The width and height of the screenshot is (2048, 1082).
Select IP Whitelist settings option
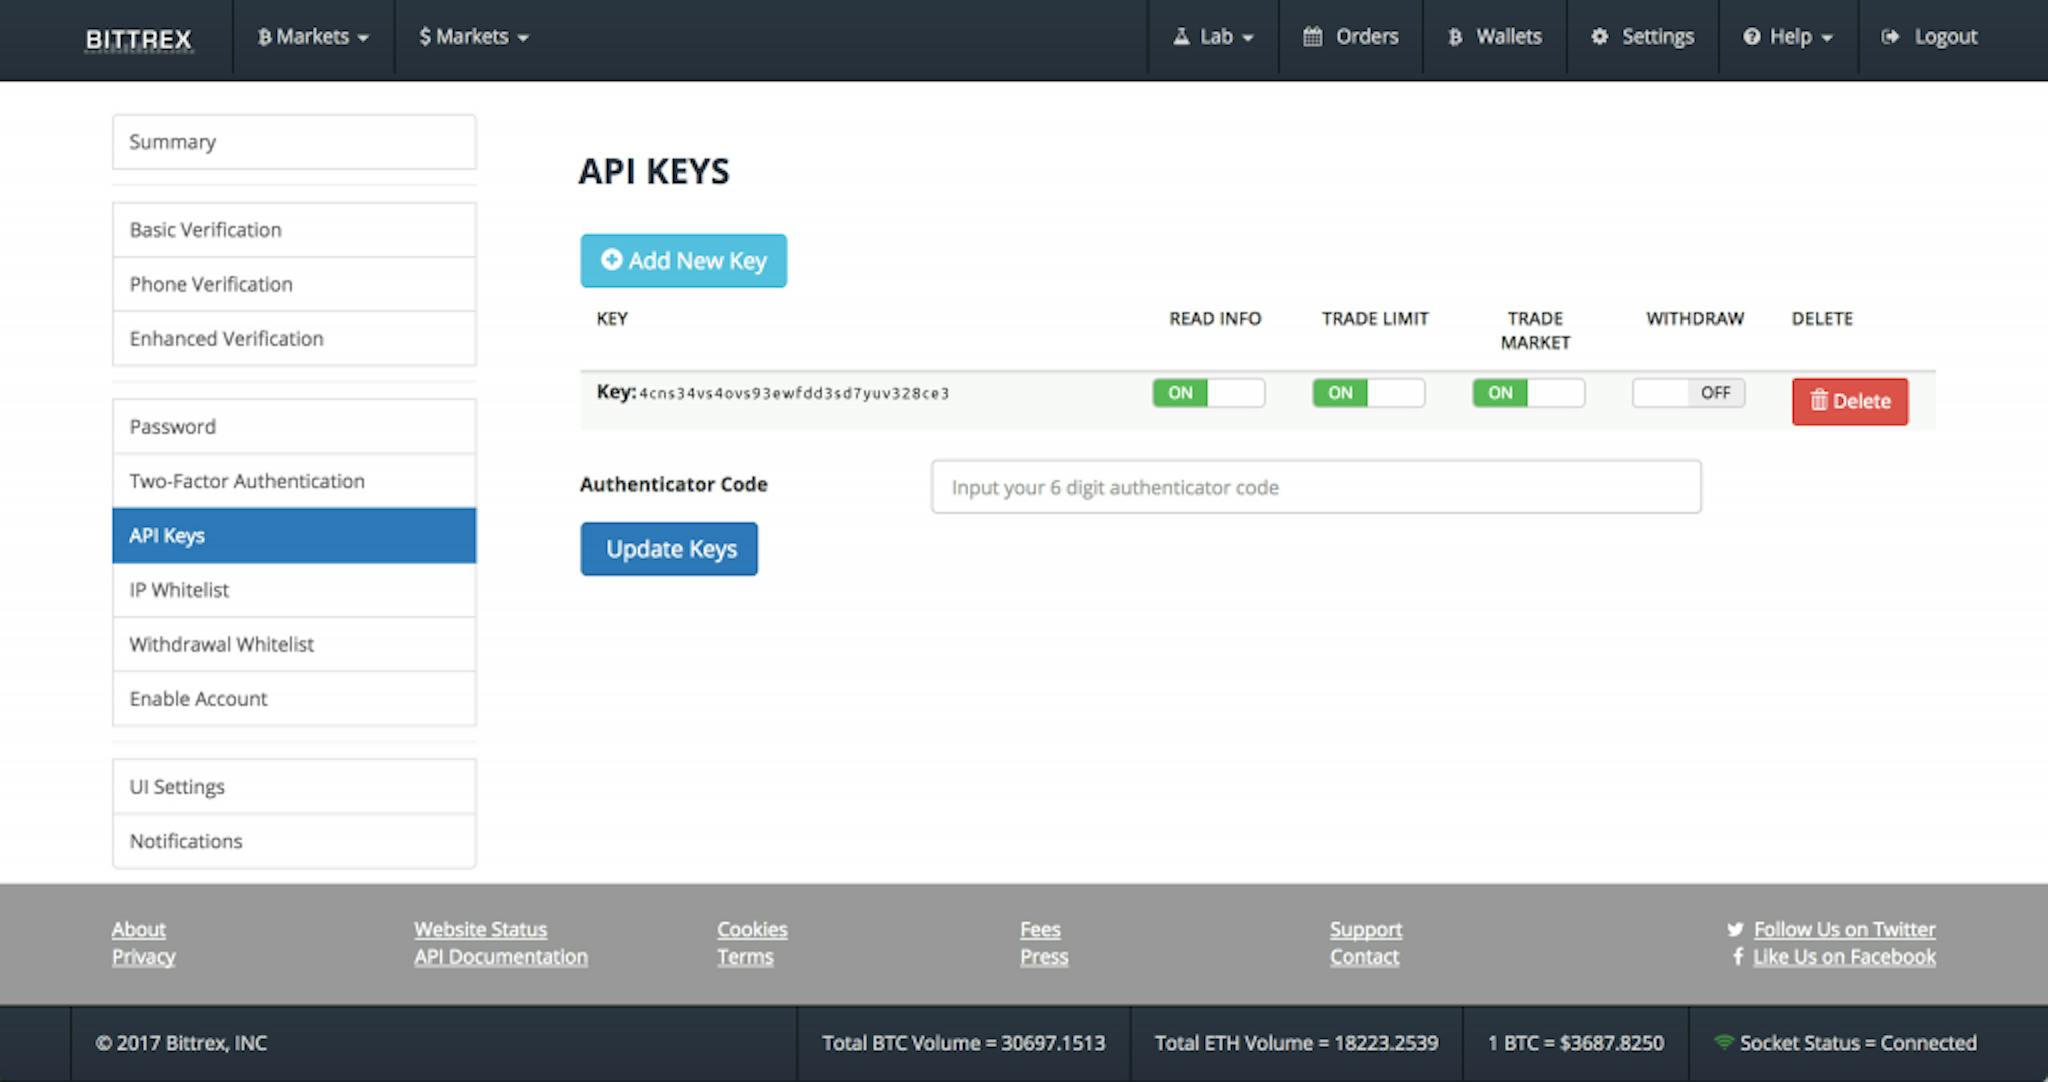tap(293, 590)
